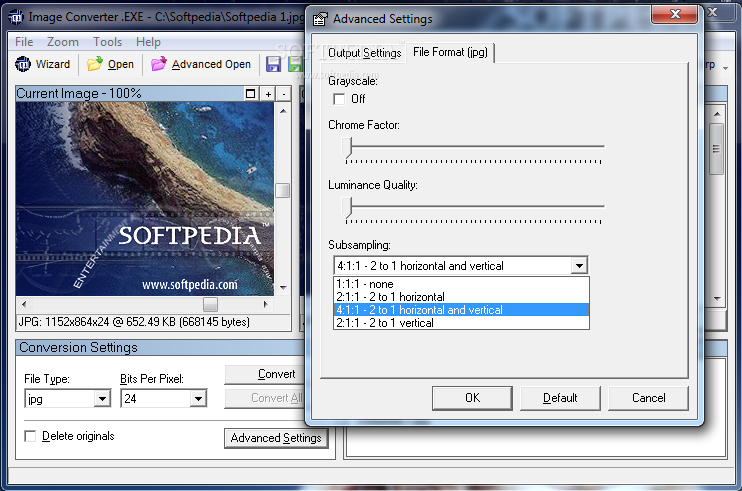Enable the Delete originals checkbox
The image size is (742, 491).
click(x=30, y=436)
